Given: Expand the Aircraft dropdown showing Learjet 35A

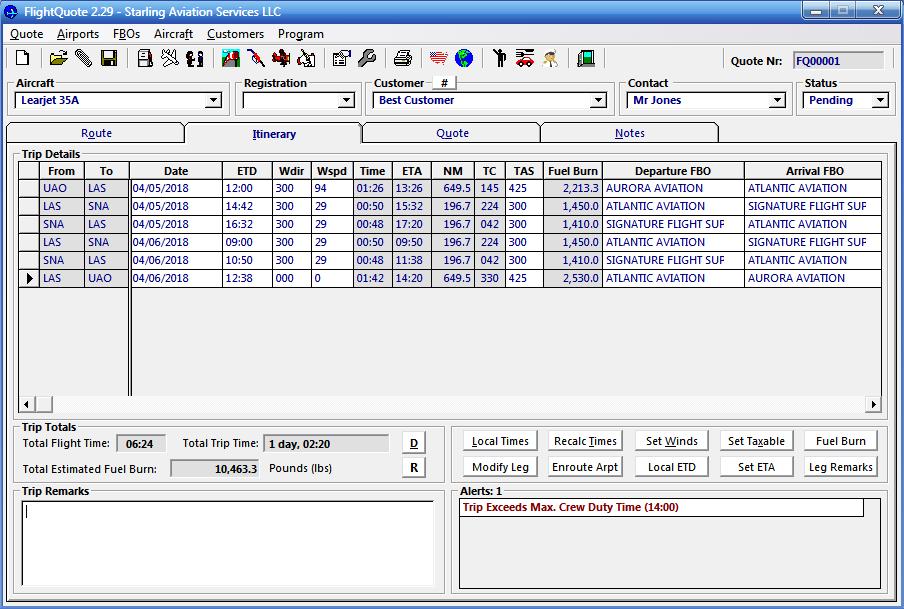Looking at the screenshot, I should pos(213,101).
